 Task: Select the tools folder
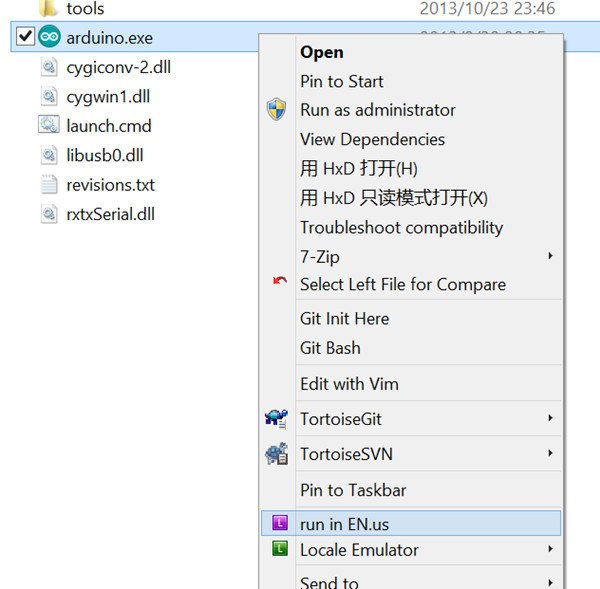tap(85, 9)
